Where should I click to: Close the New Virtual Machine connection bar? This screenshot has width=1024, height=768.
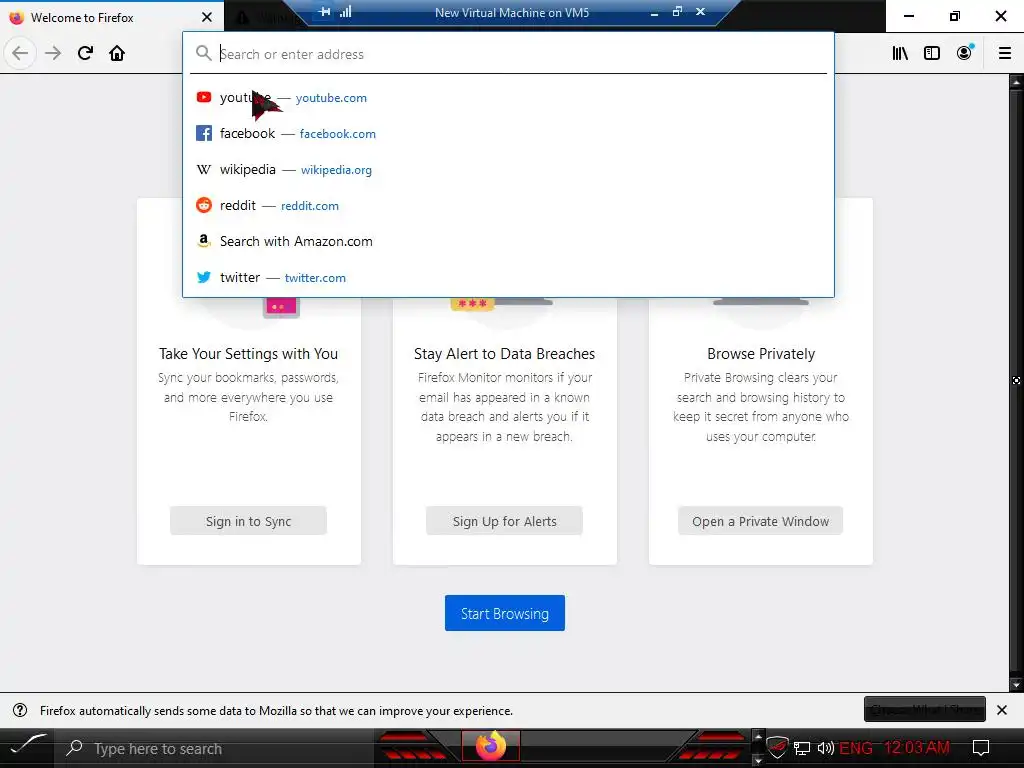[700, 11]
